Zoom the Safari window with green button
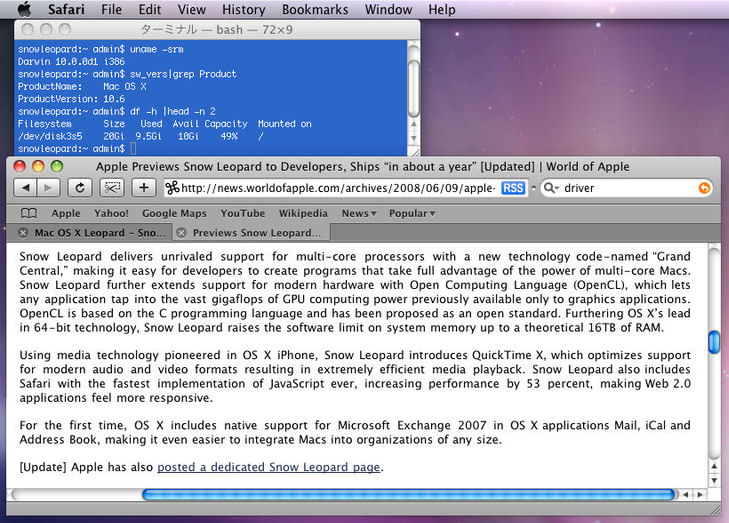Viewport: 729px width, 523px height. [57, 166]
